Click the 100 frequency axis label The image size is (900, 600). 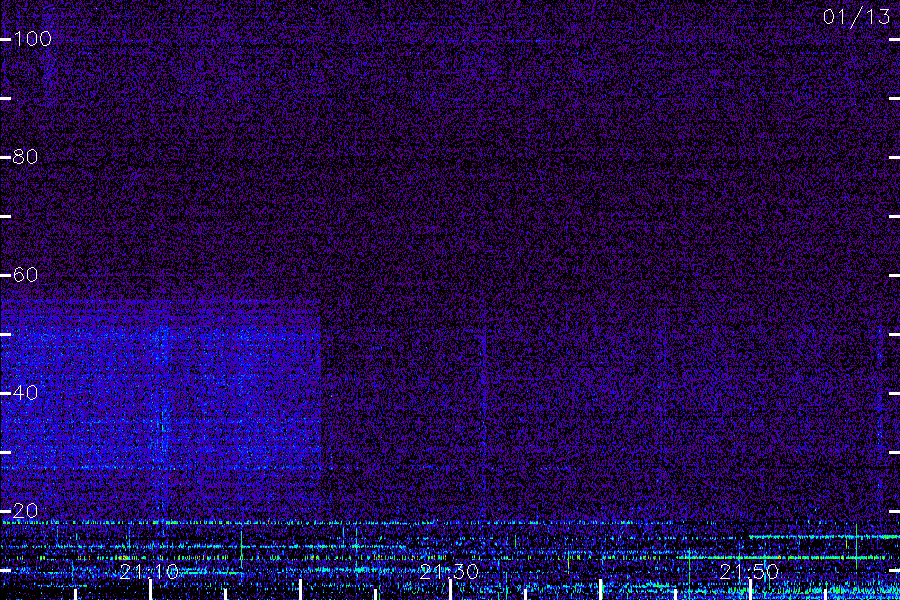click(33, 39)
